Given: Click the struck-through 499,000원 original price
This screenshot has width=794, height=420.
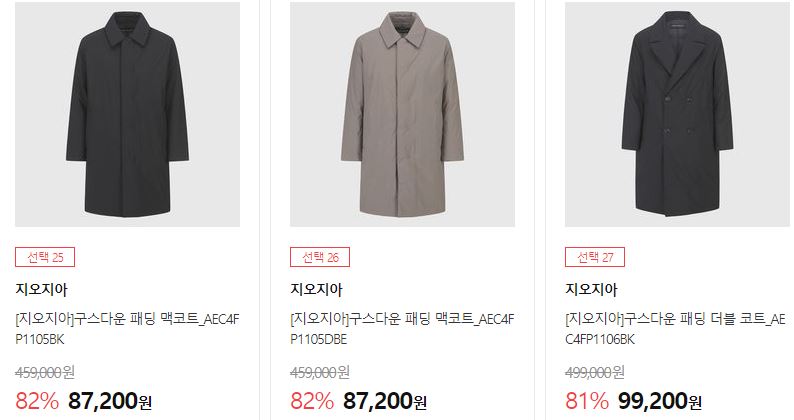Looking at the screenshot, I should click(x=595, y=372).
